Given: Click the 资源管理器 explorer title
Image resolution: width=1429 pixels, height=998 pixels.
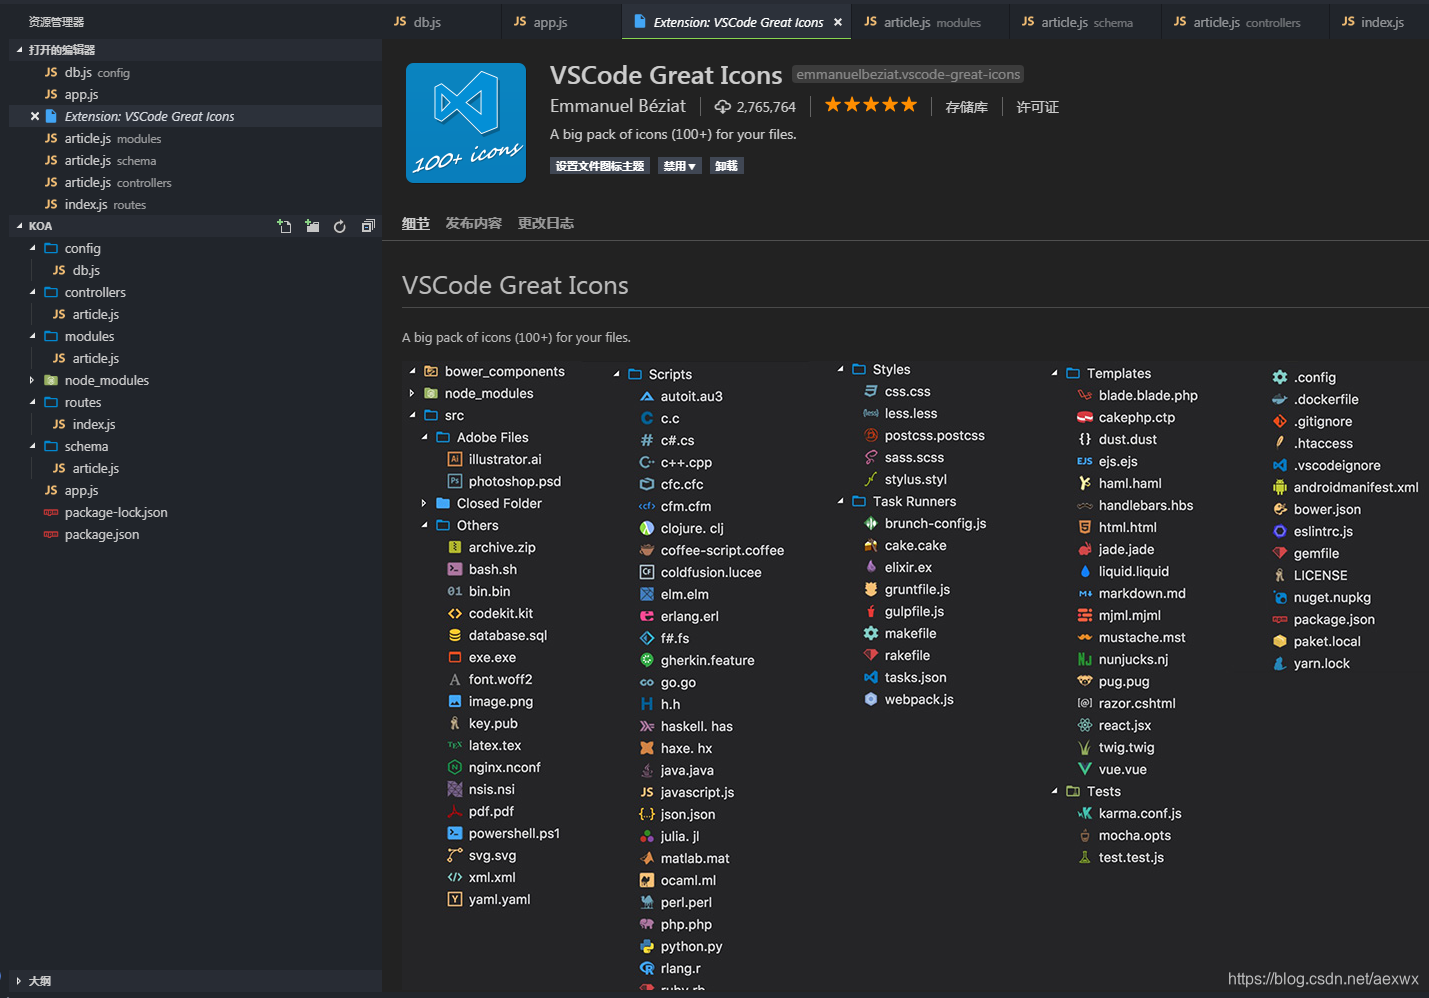Looking at the screenshot, I should coord(56,21).
